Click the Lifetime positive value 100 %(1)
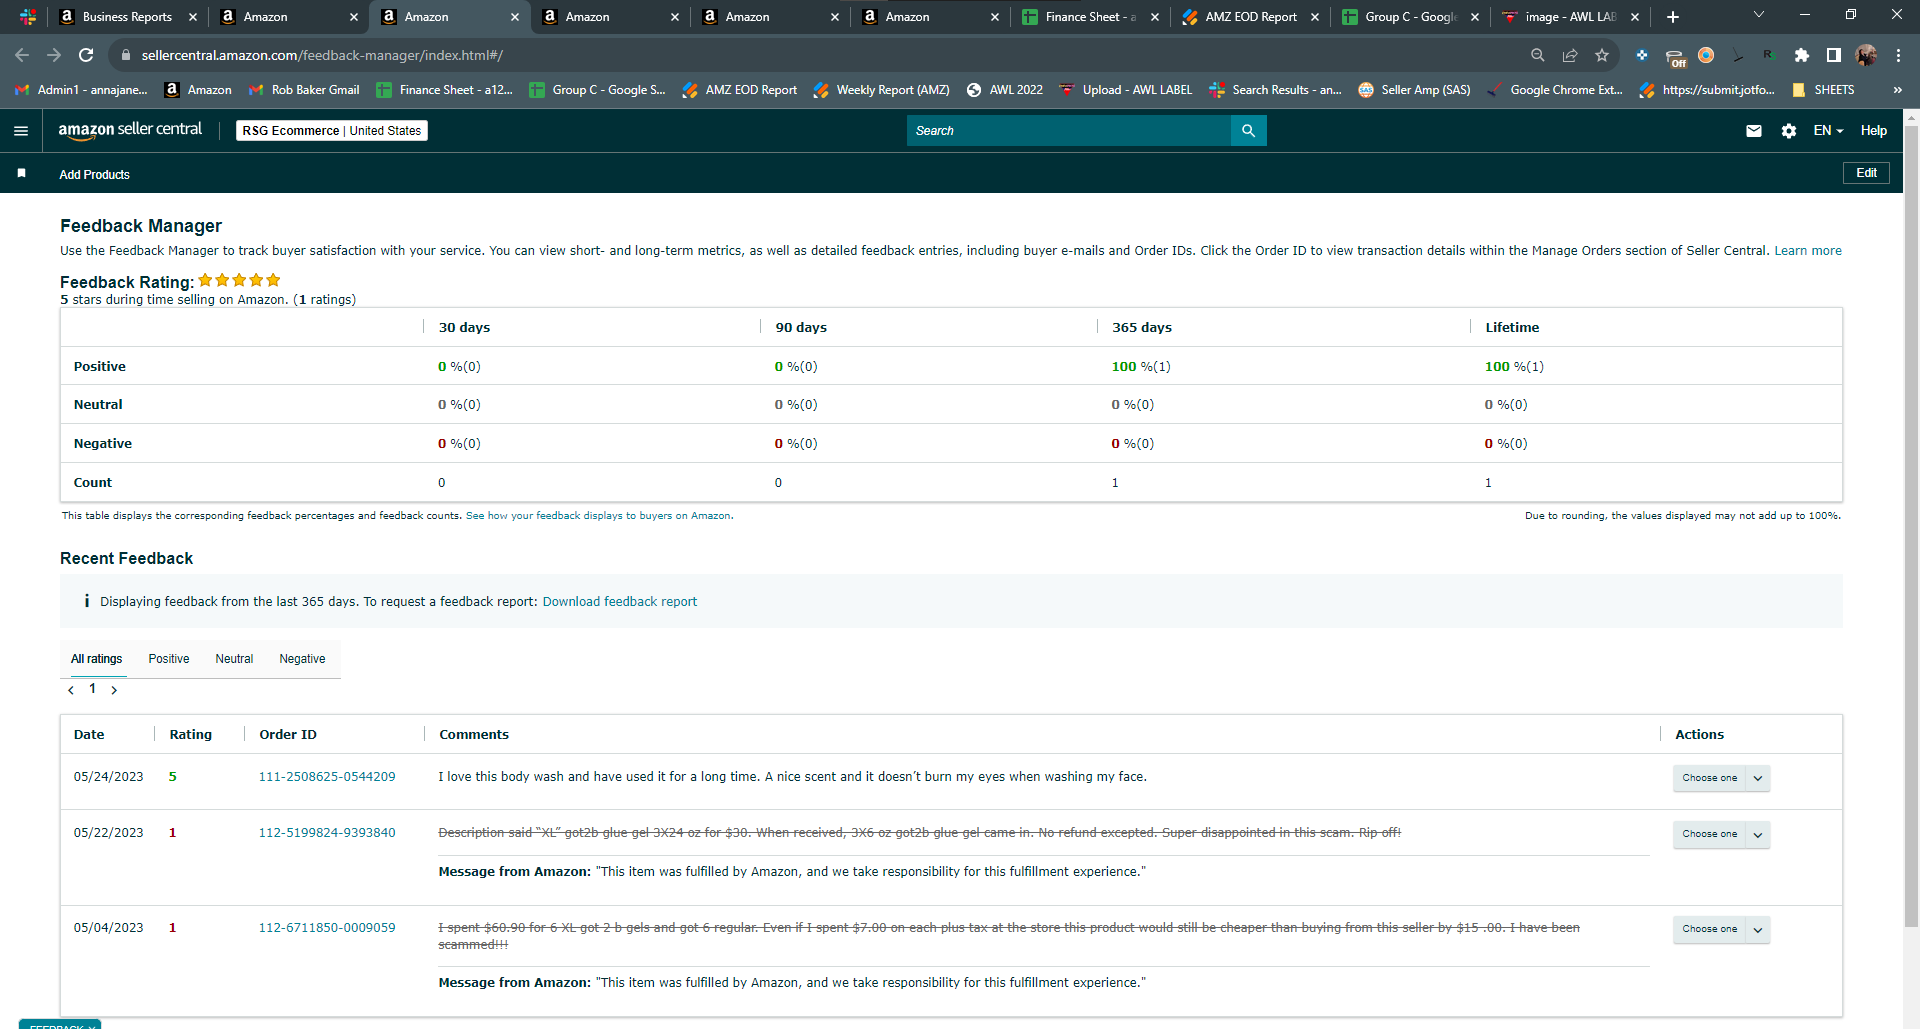Image resolution: width=1920 pixels, height=1029 pixels. 1514,367
